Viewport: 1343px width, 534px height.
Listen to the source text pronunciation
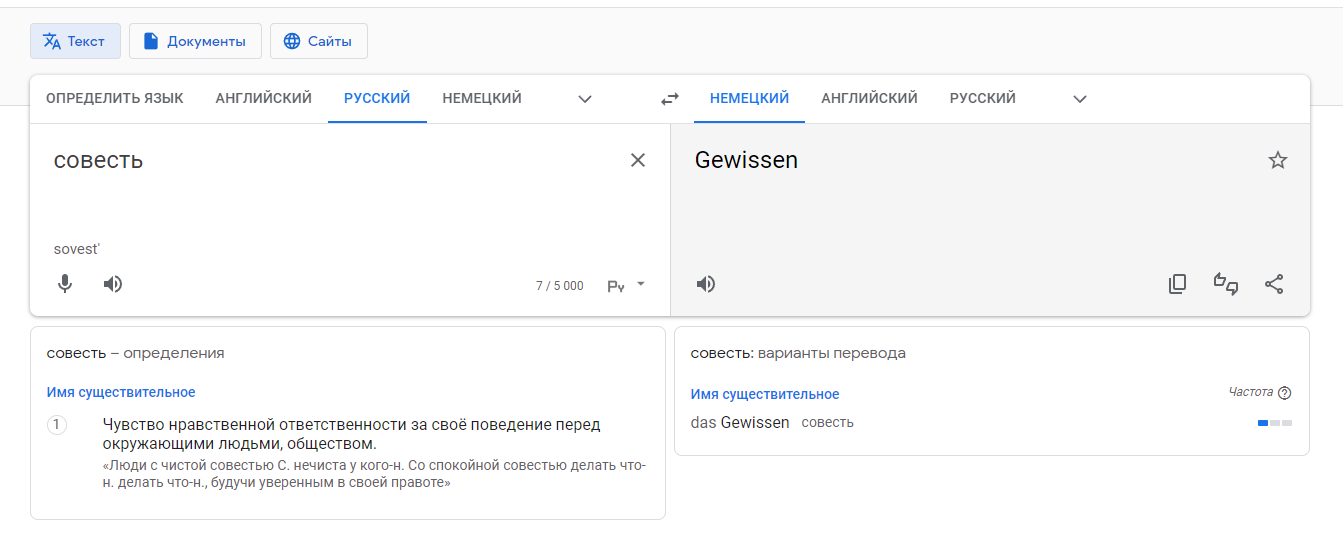[x=113, y=284]
